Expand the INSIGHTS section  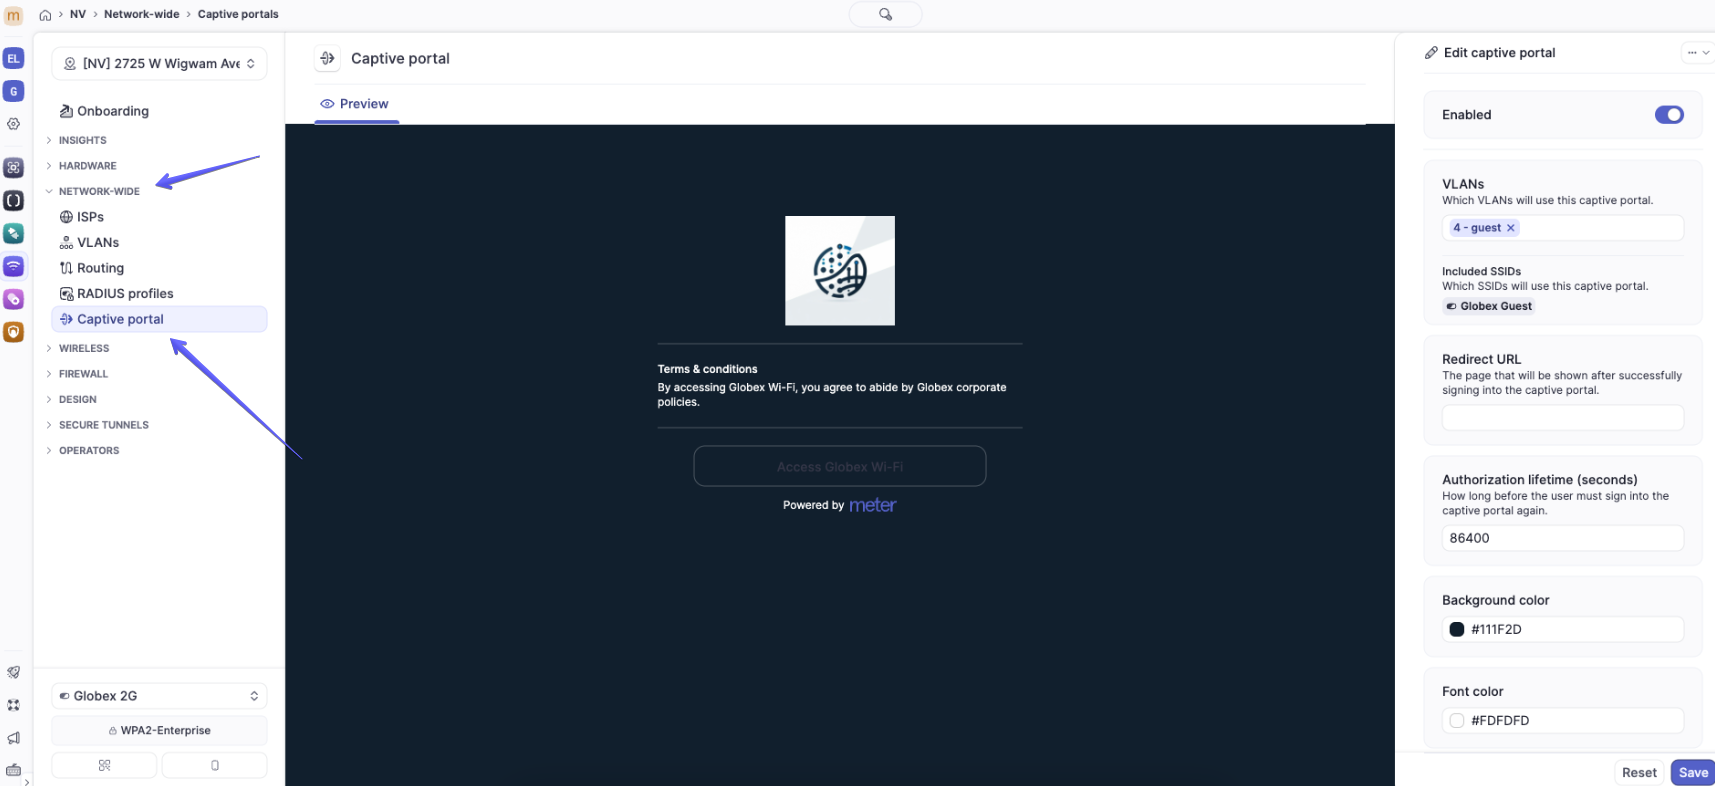(x=82, y=140)
